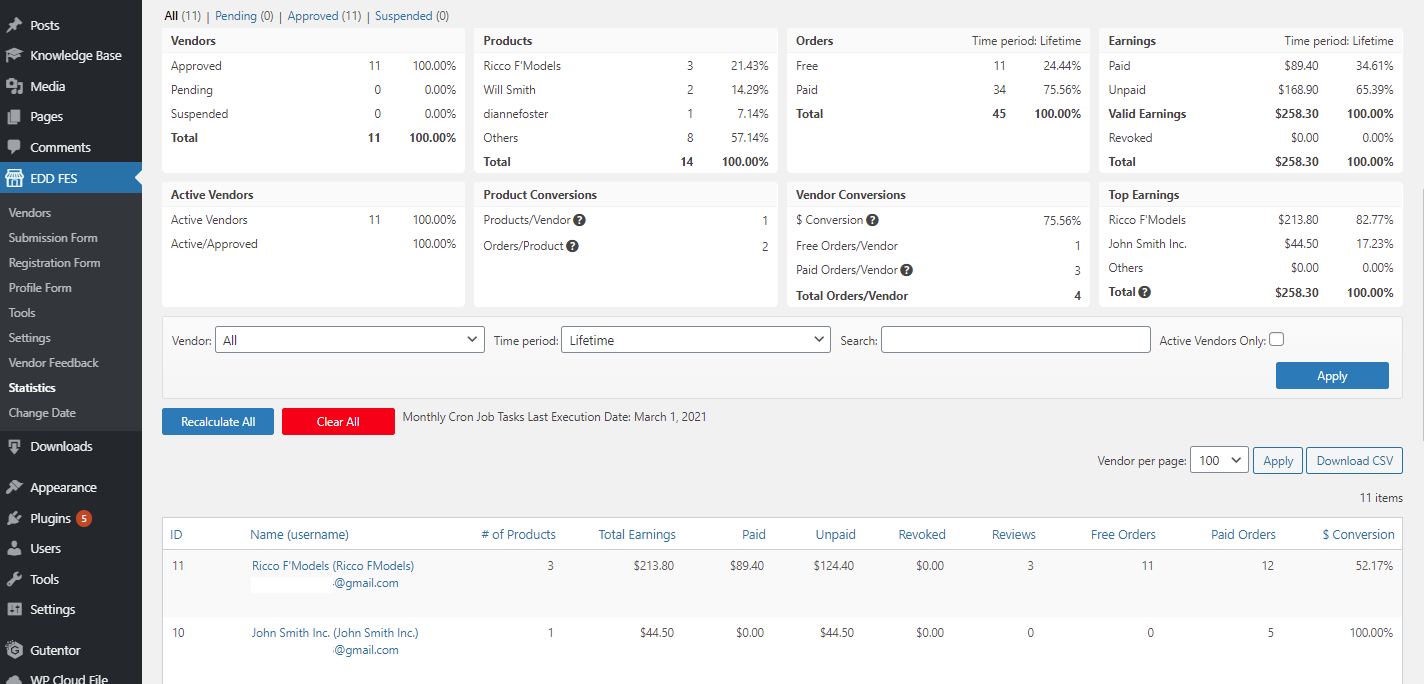Click the Posts pin icon in sidebar
1424x684 pixels.
(14, 25)
